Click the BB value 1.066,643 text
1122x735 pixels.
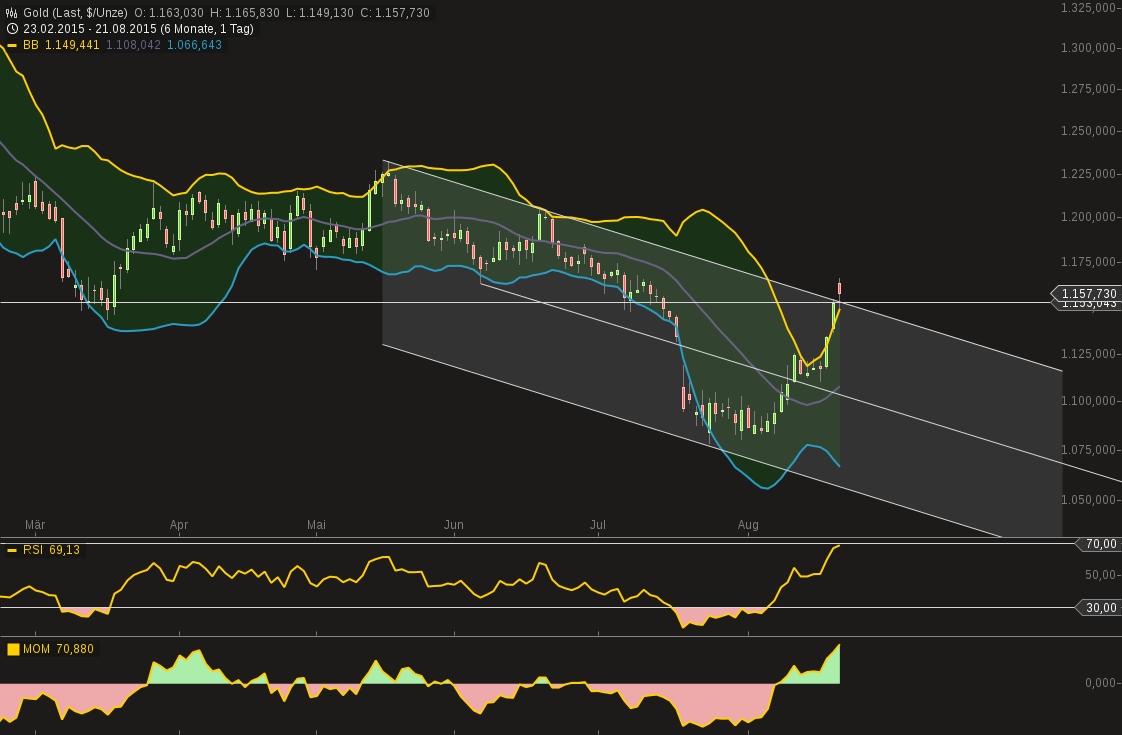click(x=194, y=44)
